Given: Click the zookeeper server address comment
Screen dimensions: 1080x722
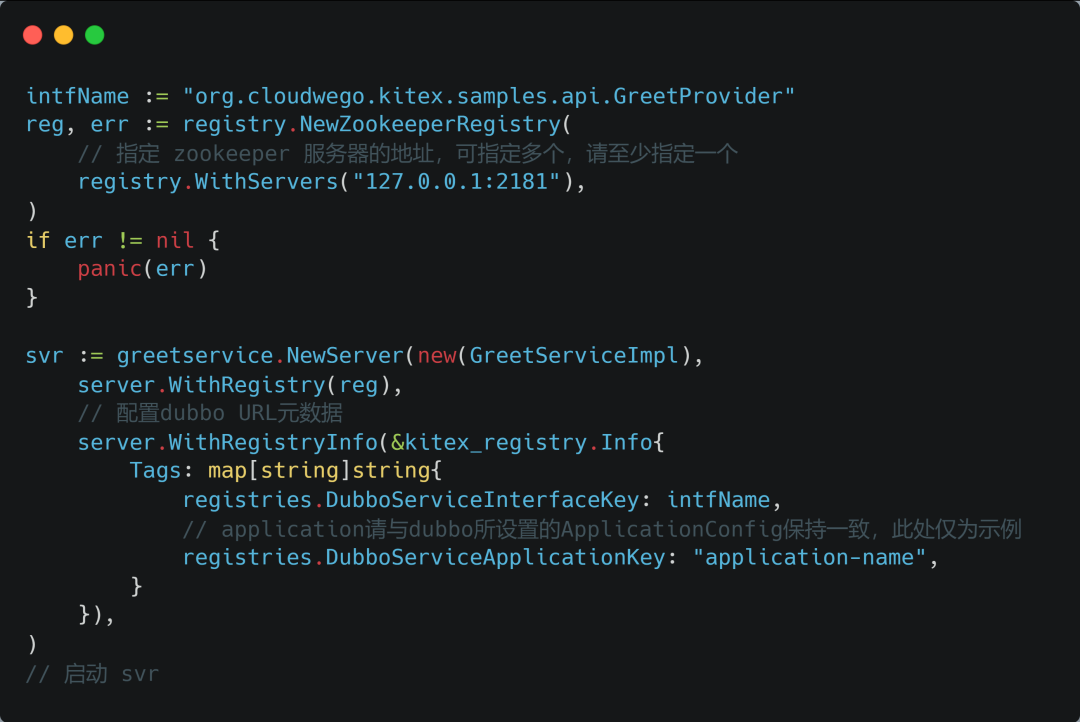Looking at the screenshot, I should coord(407,154).
